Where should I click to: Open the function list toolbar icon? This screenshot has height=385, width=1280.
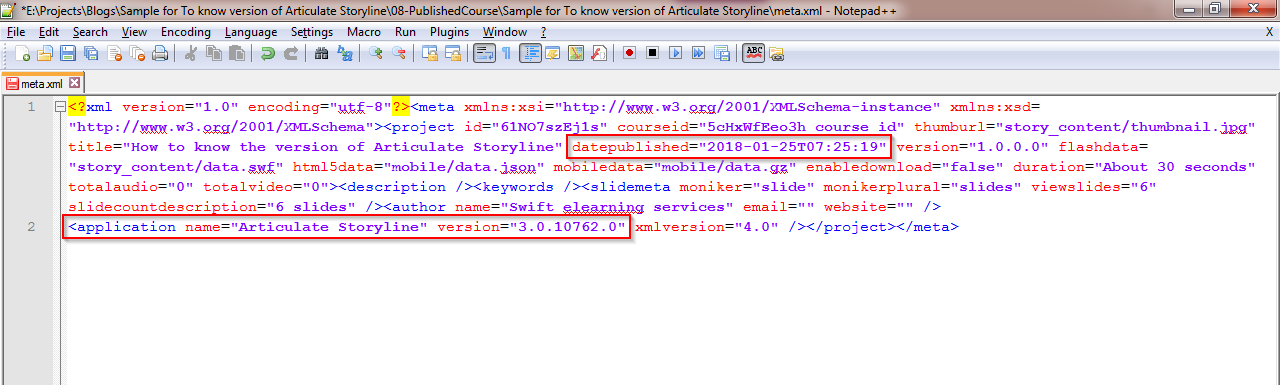599,52
